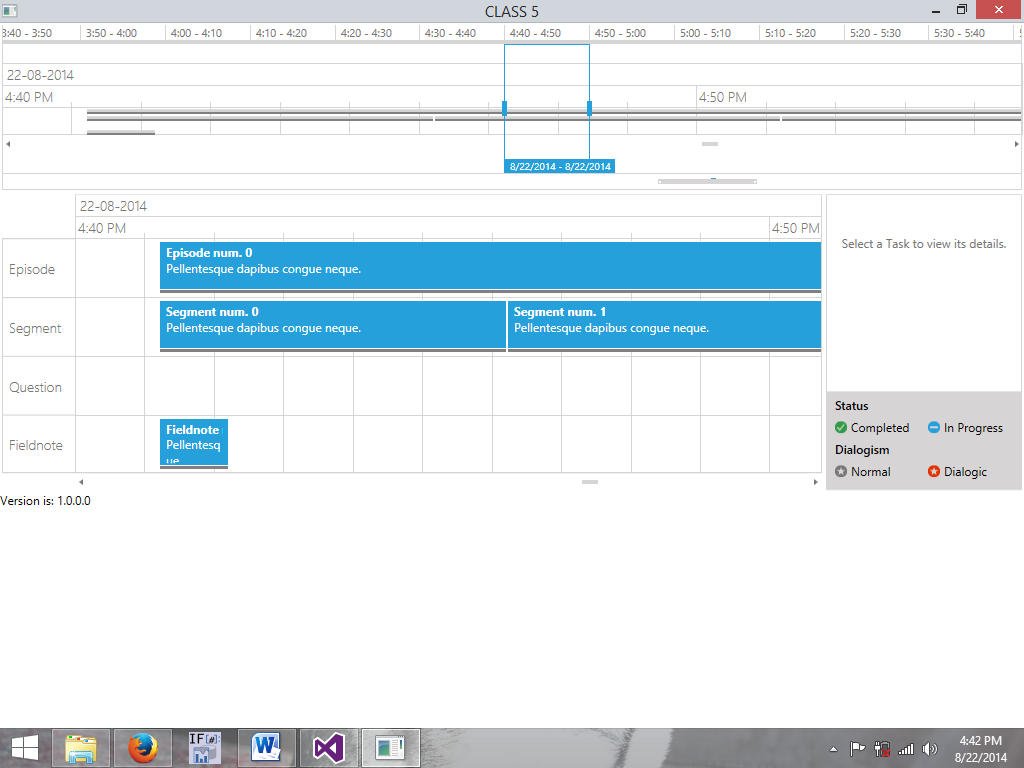Click right handle of overview selection range
Image resolution: width=1024 pixels, height=768 pixels.
coord(590,108)
